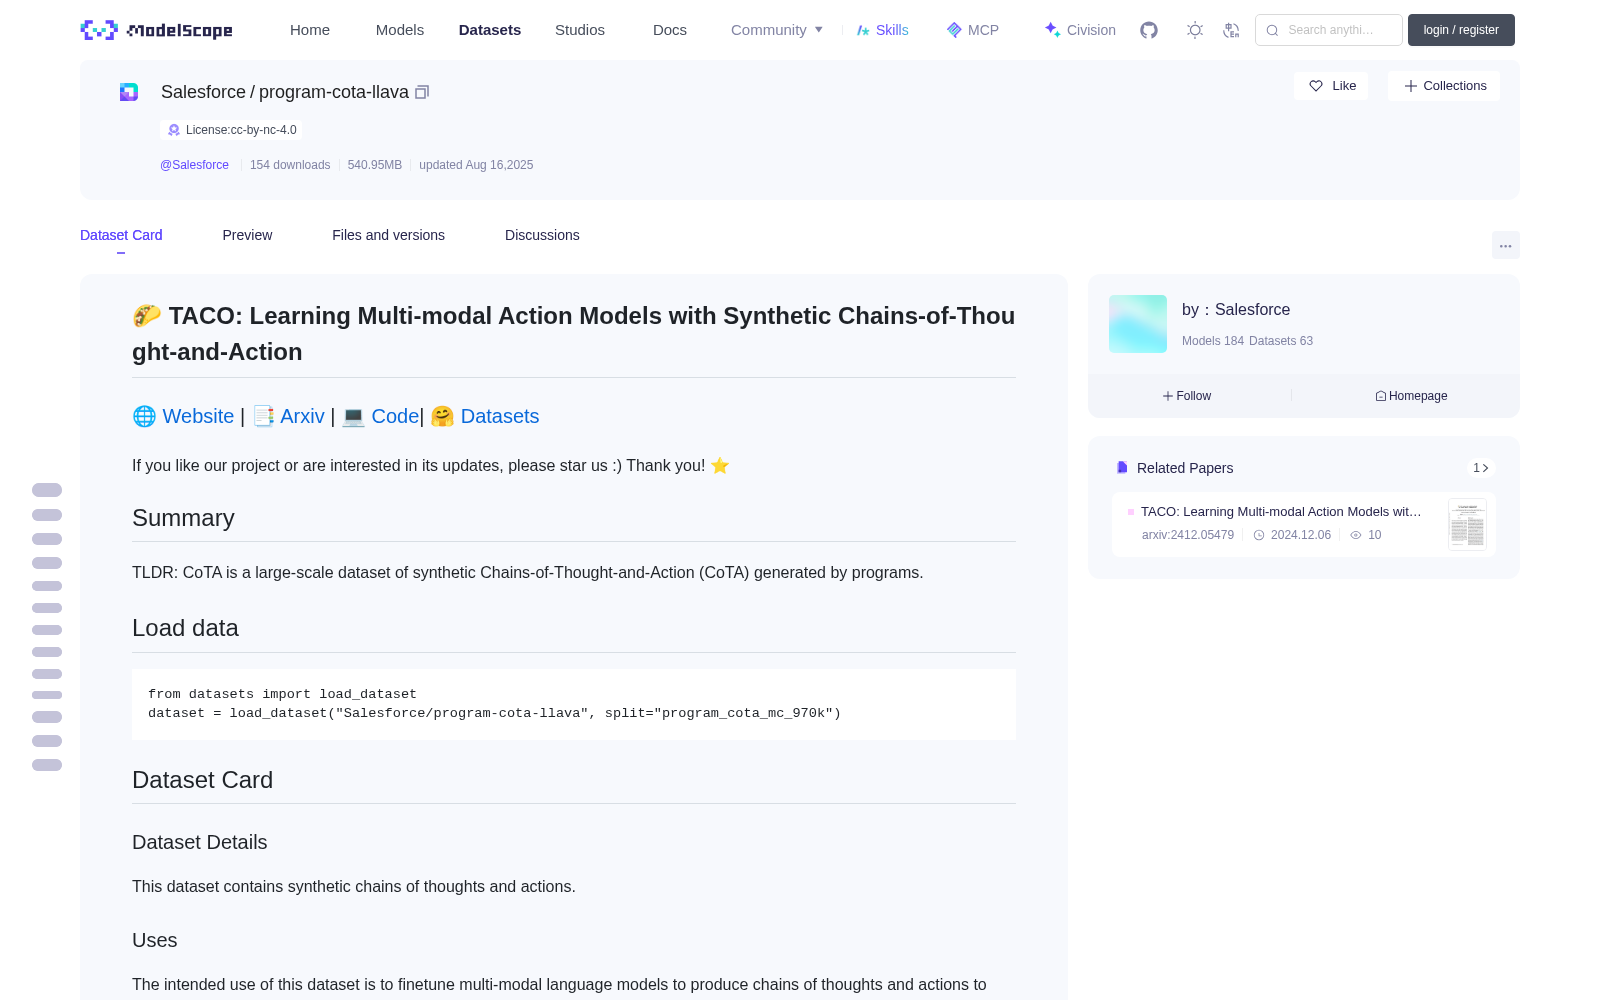Screen dimensions: 1600x1000
Task: Go to the ModelScope logo home
Action: 156,30
